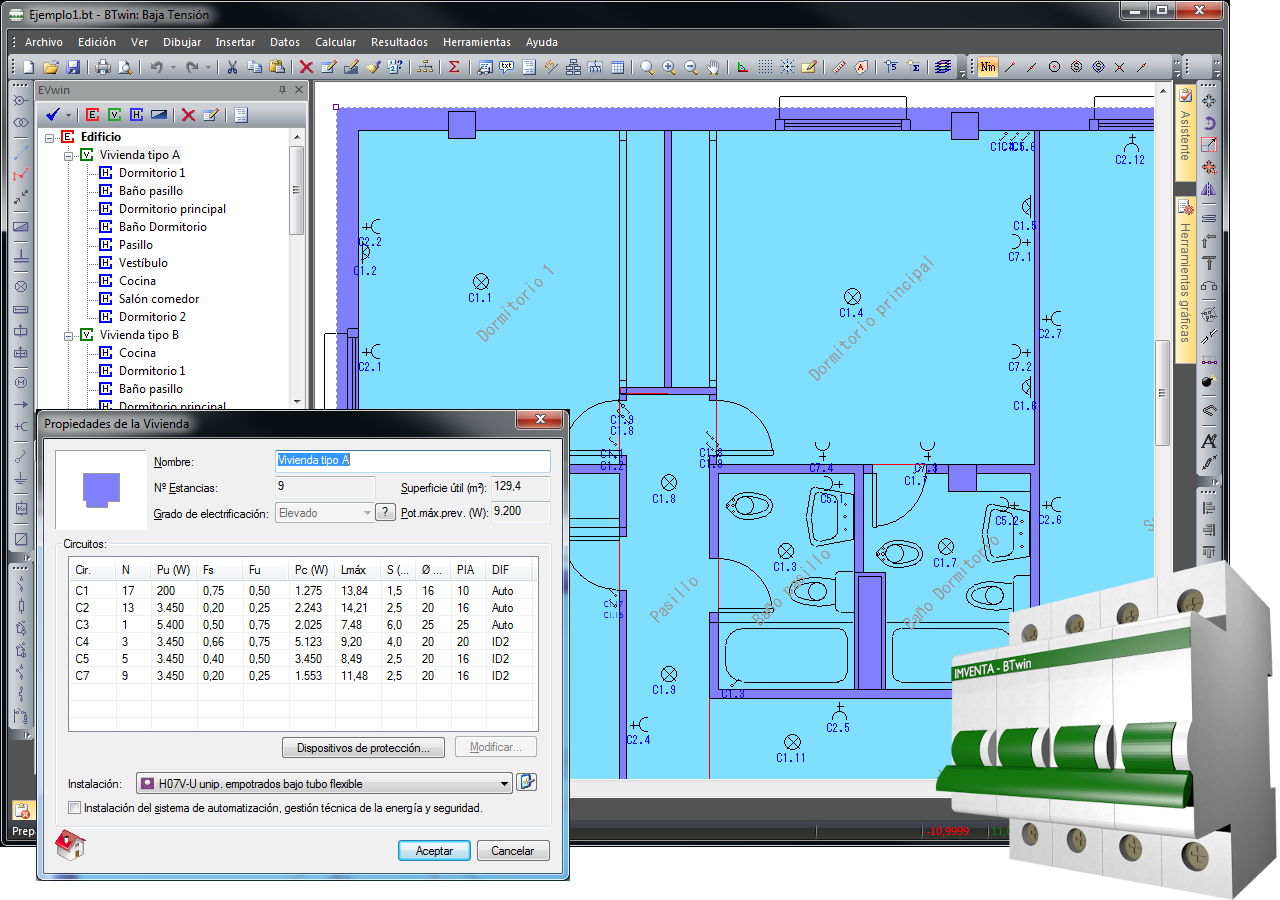This screenshot has width=1280, height=900.
Task: Click the Aceptar button
Action: 434,851
